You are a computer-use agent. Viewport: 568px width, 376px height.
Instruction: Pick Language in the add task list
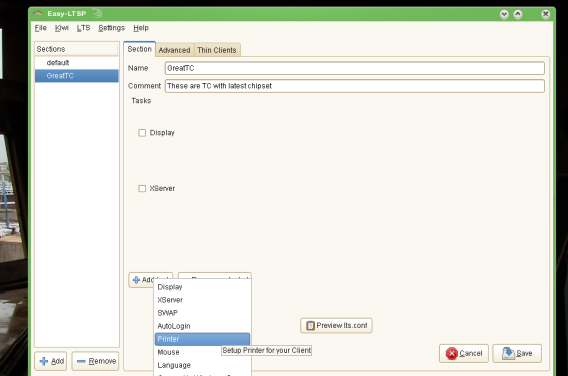[x=202, y=365]
